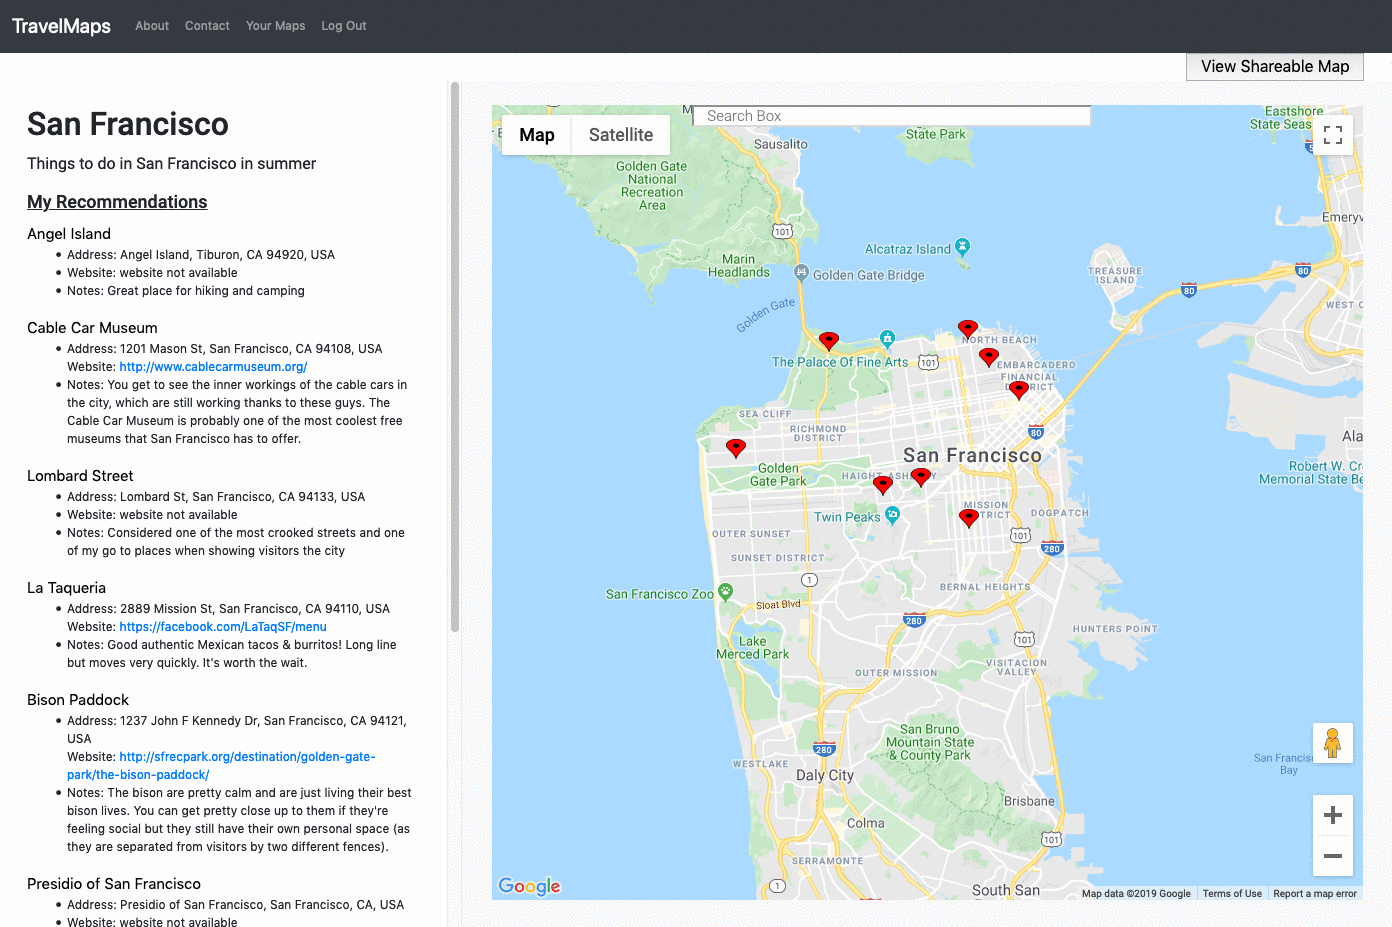Click The Palace Of Fine Arts pin icon
1392x927 pixels.
pyautogui.click(x=887, y=338)
